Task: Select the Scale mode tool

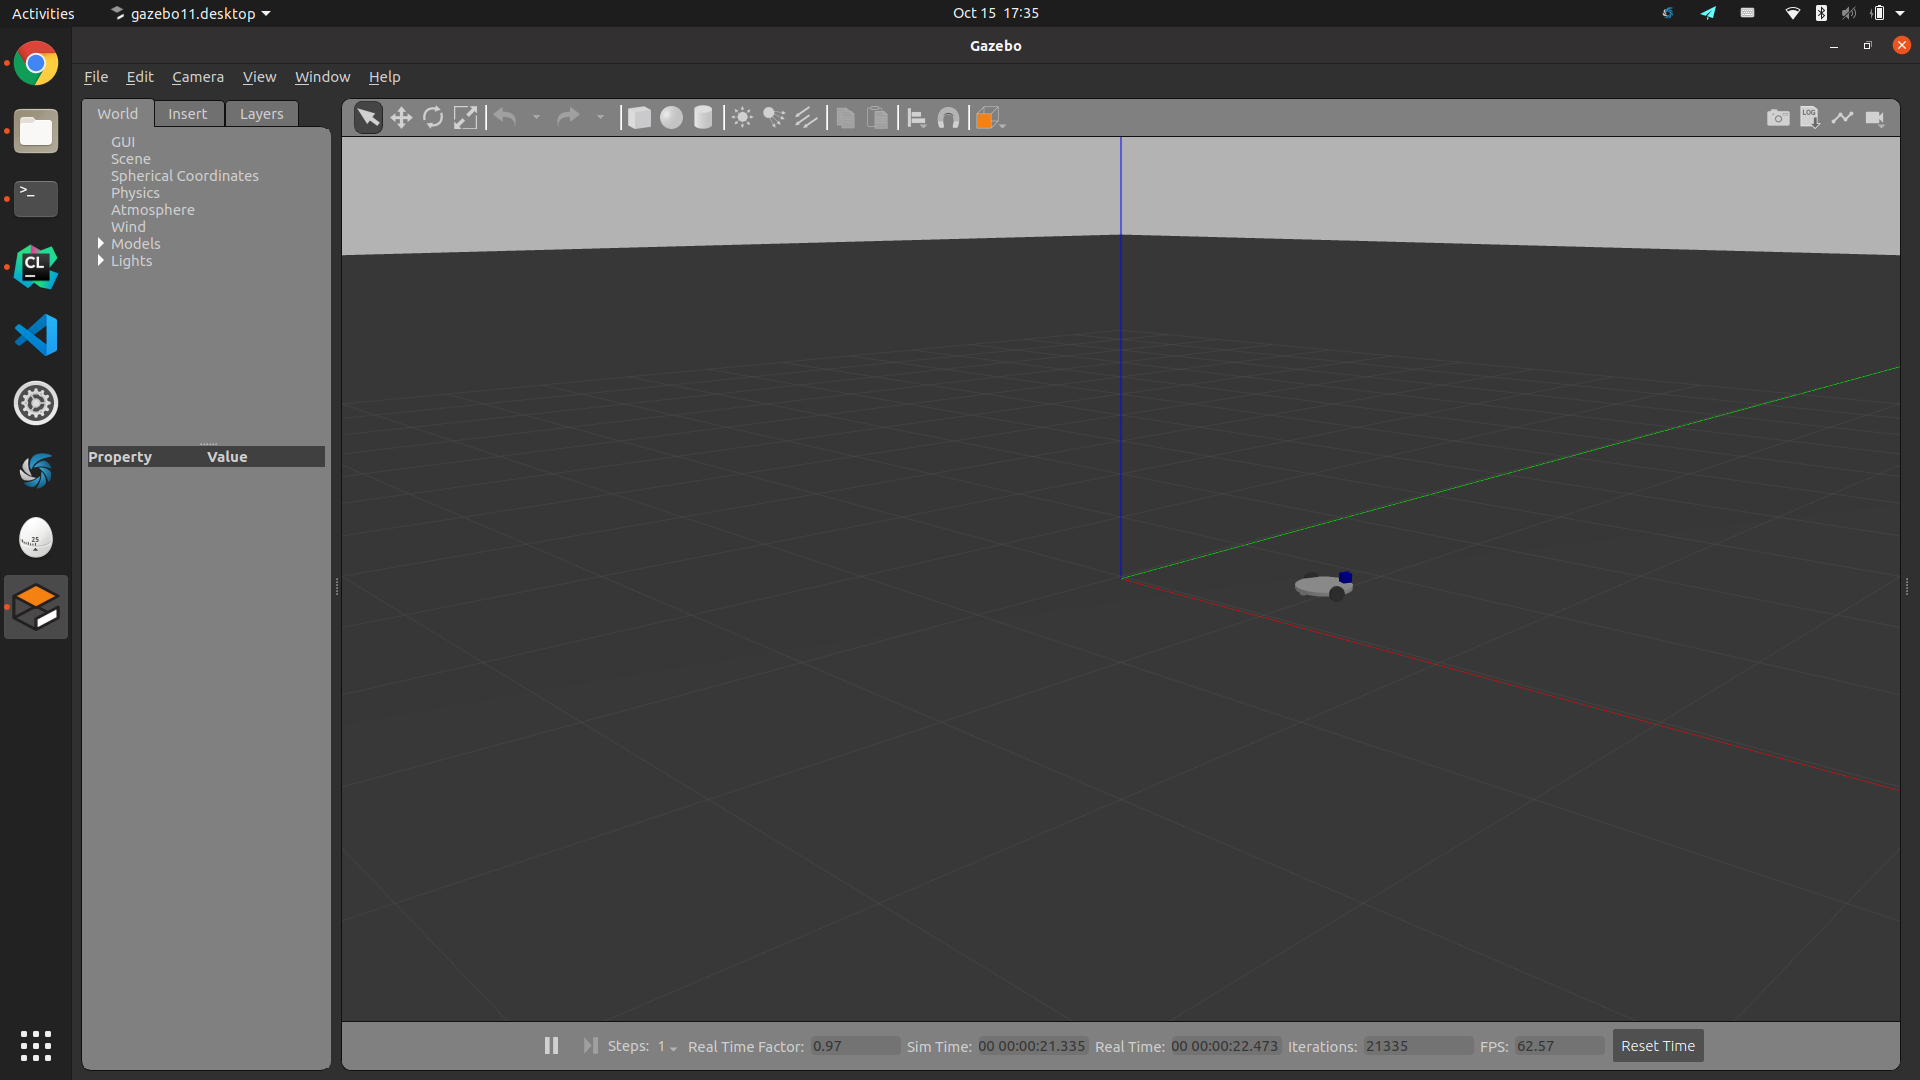Action: [x=465, y=118]
